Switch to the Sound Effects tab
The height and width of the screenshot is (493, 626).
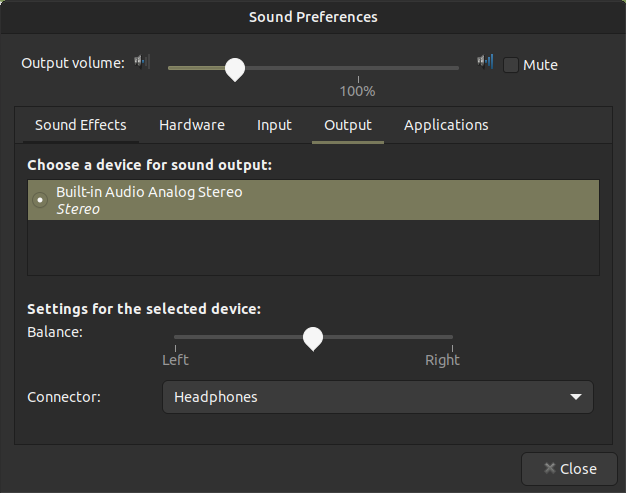tap(81, 125)
